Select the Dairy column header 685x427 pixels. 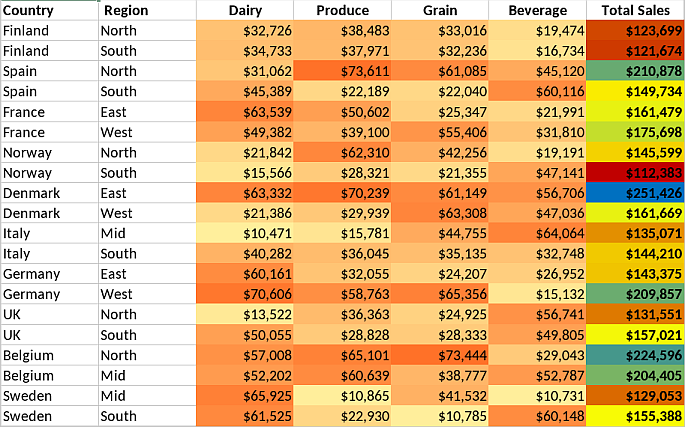coord(245,10)
